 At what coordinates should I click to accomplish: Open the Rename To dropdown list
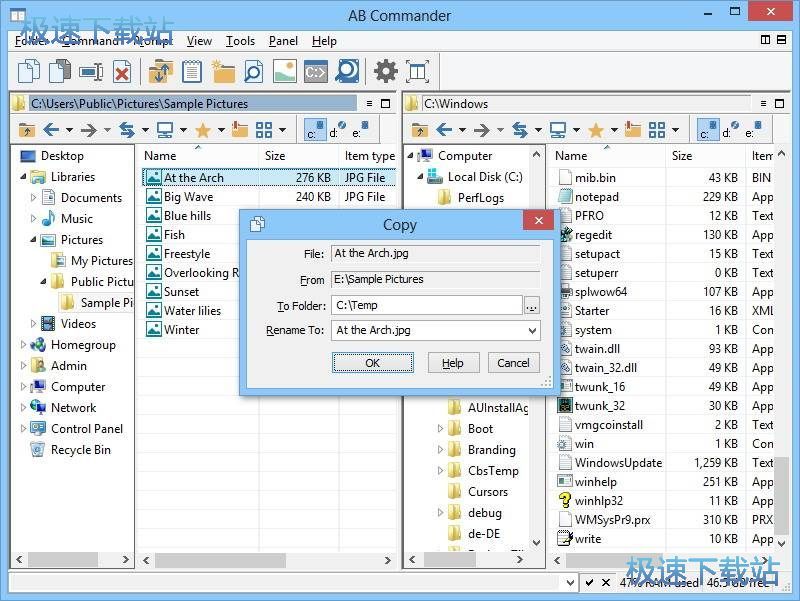(x=531, y=330)
